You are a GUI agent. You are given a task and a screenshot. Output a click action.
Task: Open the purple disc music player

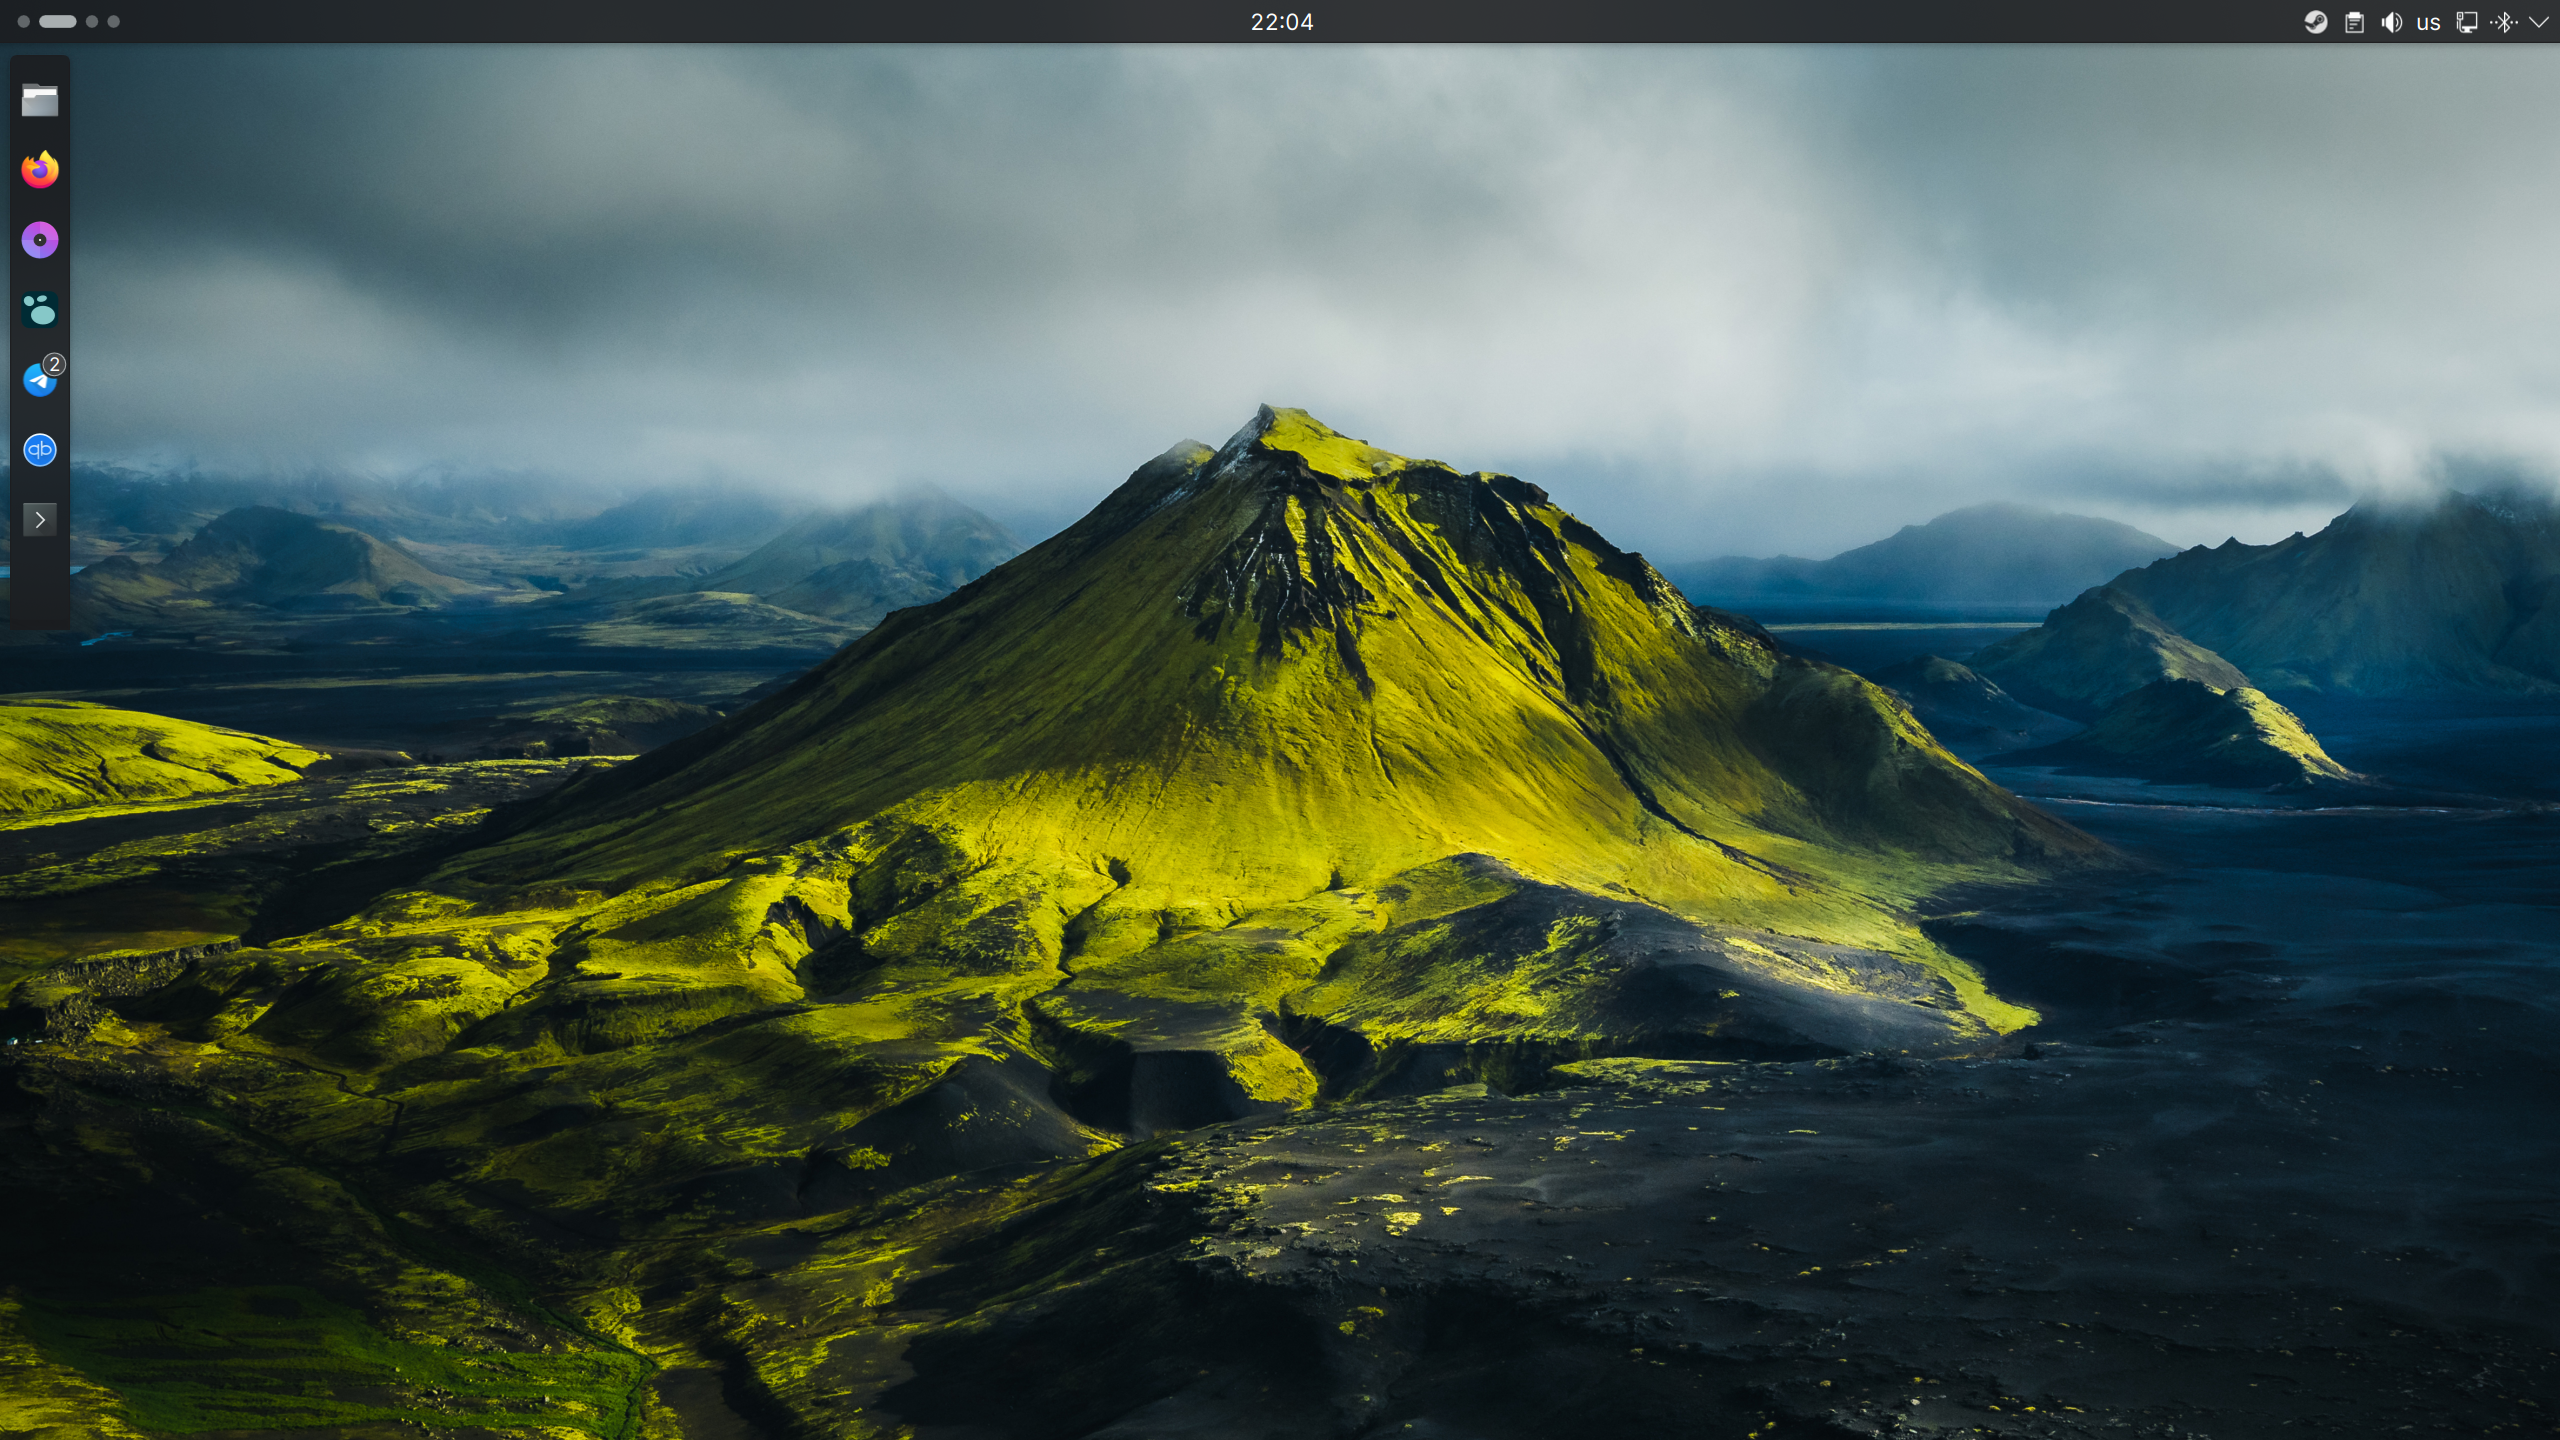(40, 240)
